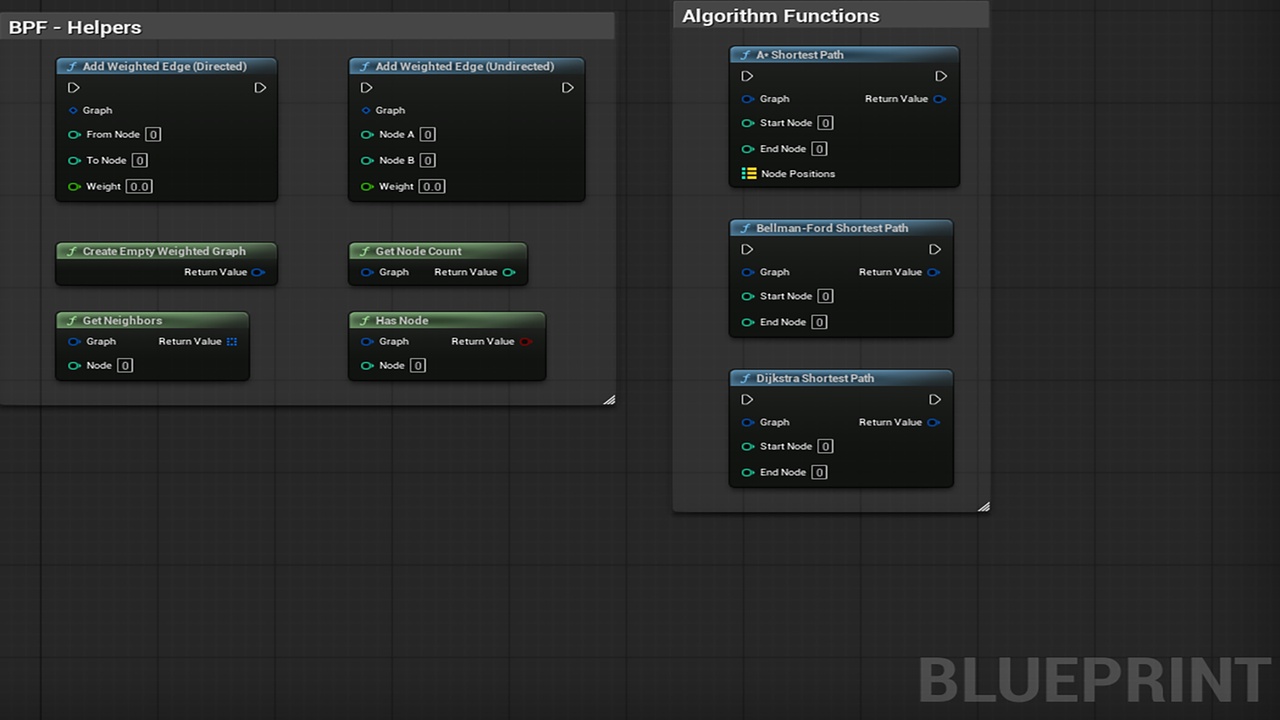Click End Node value field on A* Shortest Path
This screenshot has height=720, width=1280.
click(x=819, y=149)
